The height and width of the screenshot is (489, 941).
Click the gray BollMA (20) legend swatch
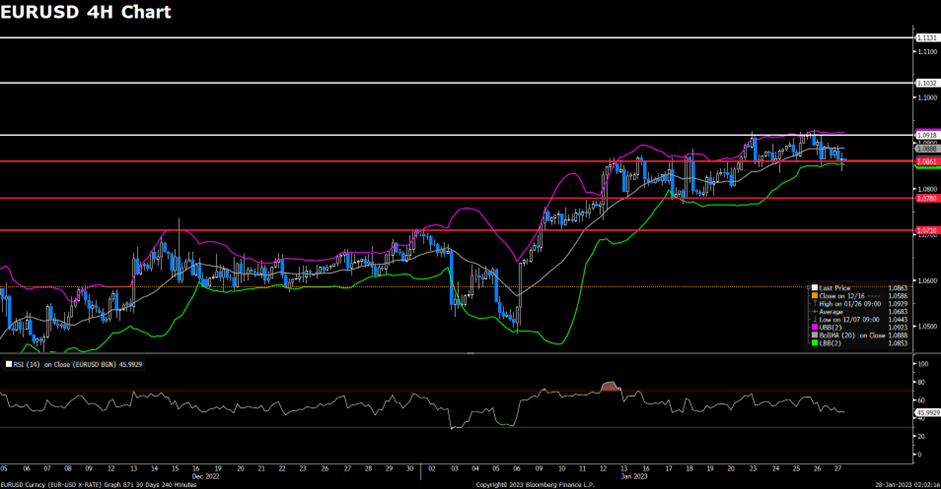[813, 335]
